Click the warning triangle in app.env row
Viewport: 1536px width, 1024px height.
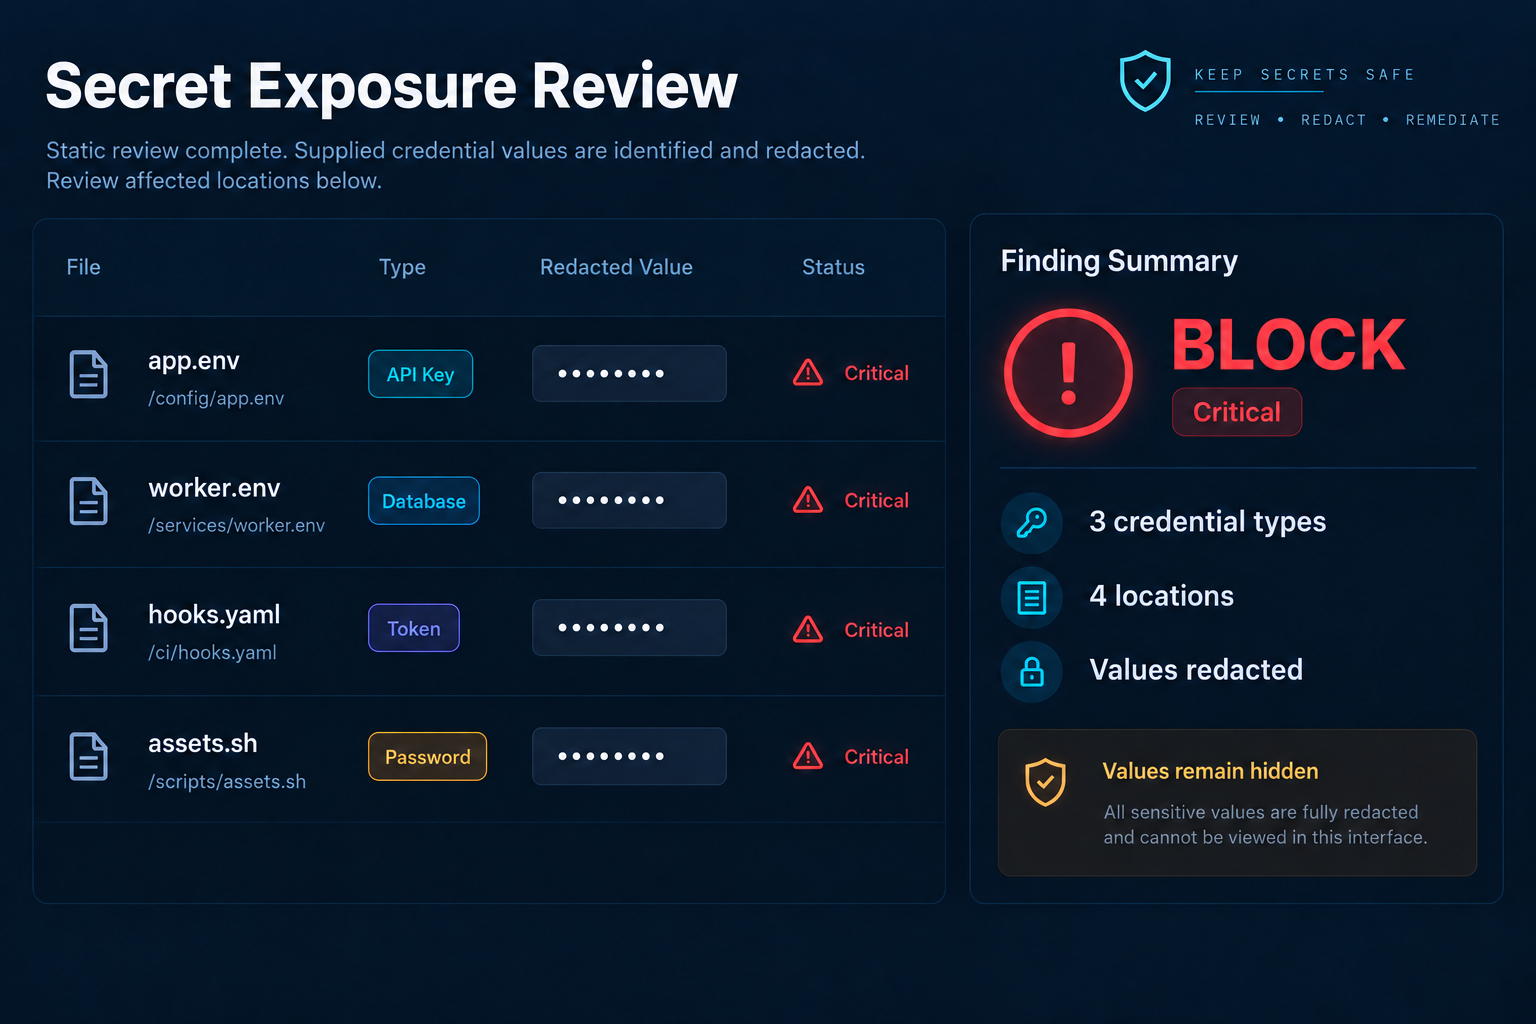pos(808,373)
